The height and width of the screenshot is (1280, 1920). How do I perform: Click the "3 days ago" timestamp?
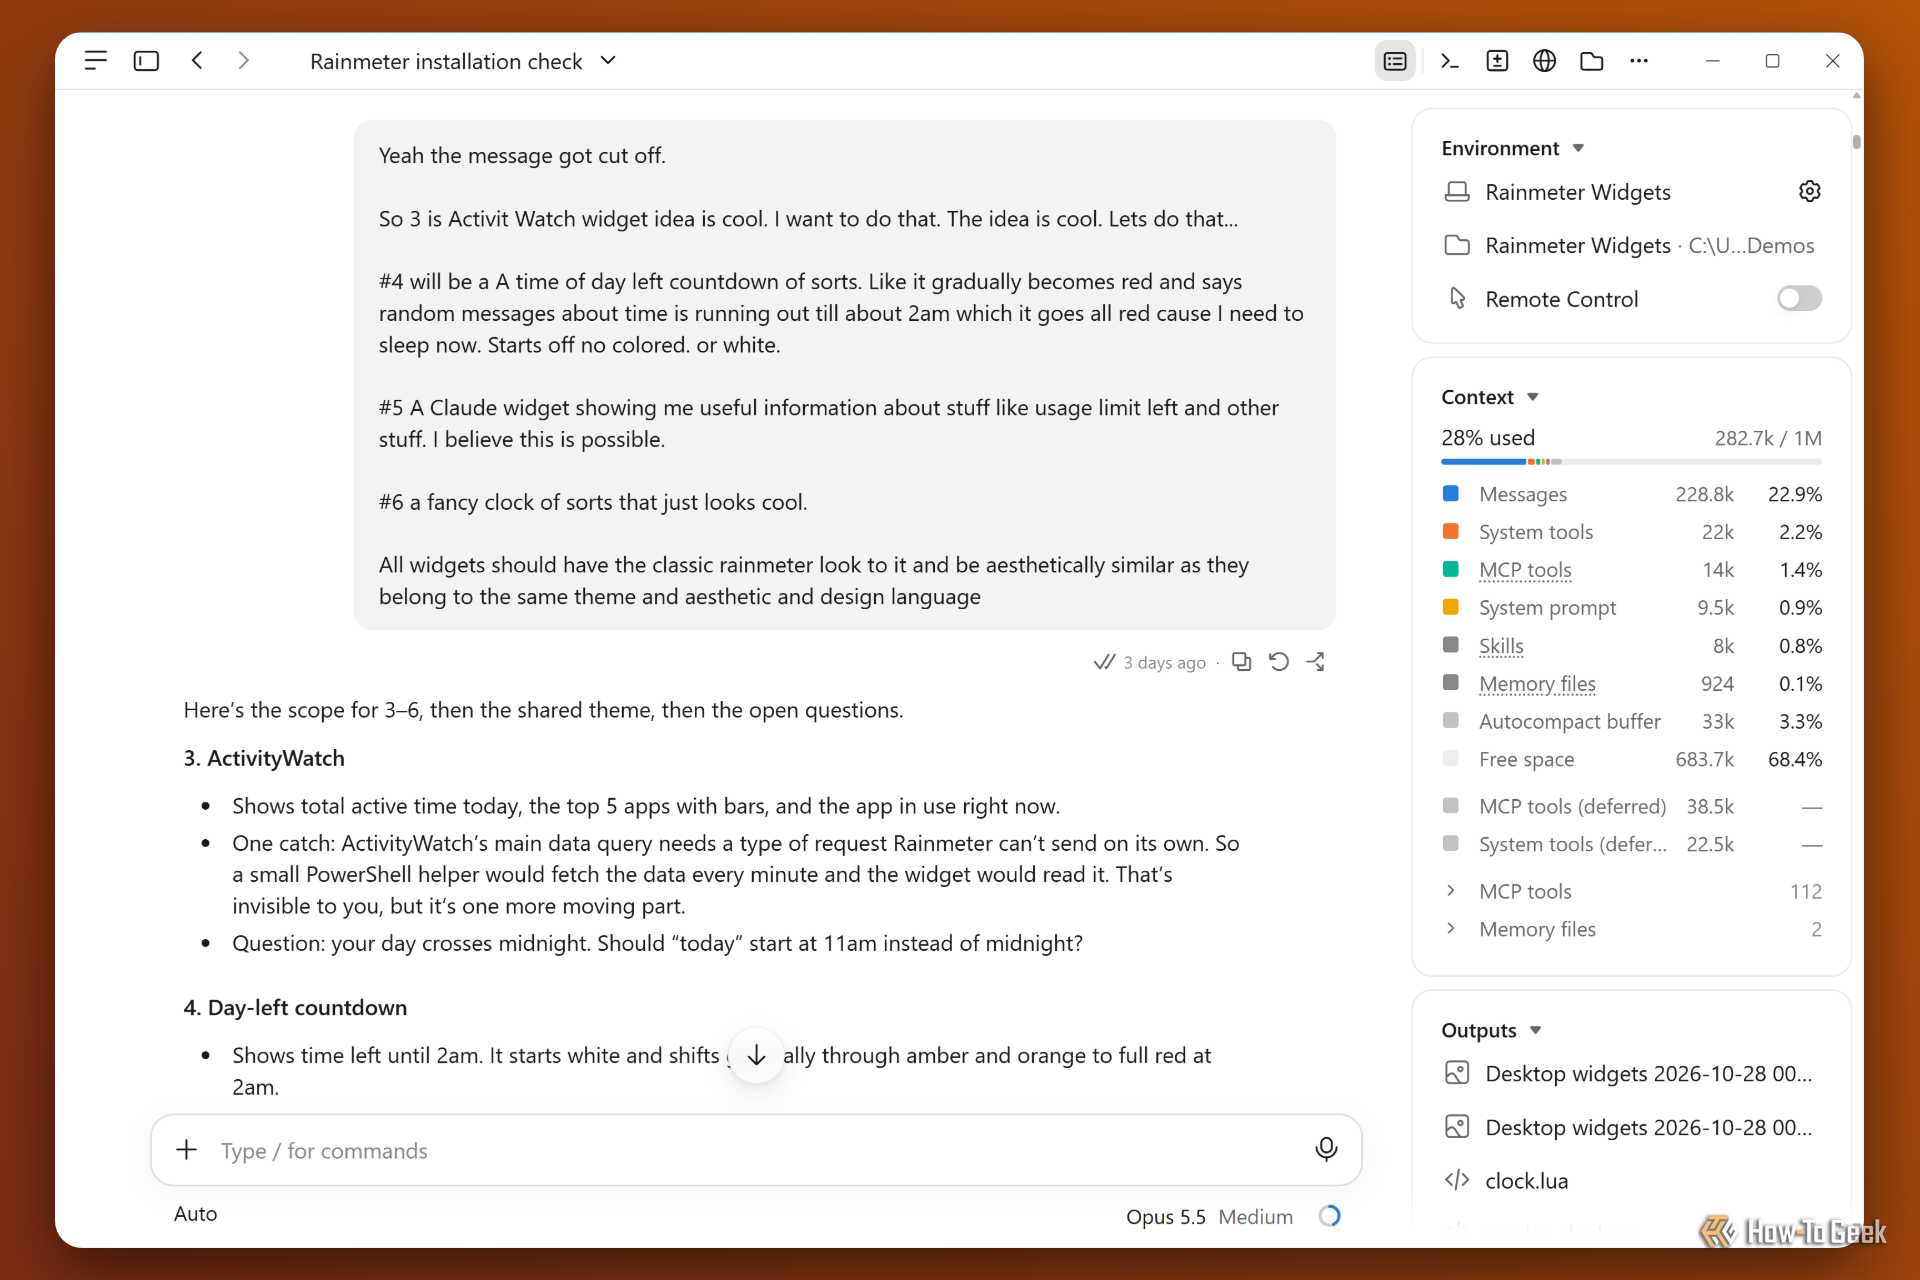point(1164,663)
